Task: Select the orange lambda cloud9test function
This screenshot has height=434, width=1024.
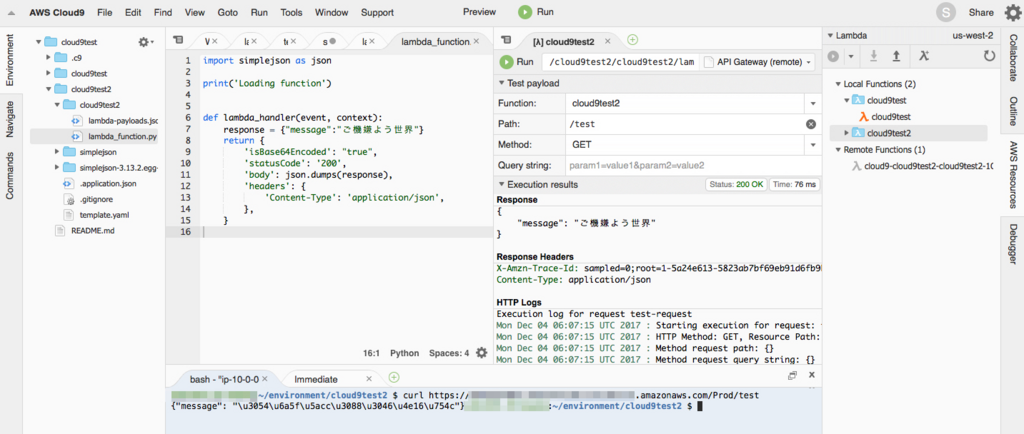Action: tap(886, 117)
